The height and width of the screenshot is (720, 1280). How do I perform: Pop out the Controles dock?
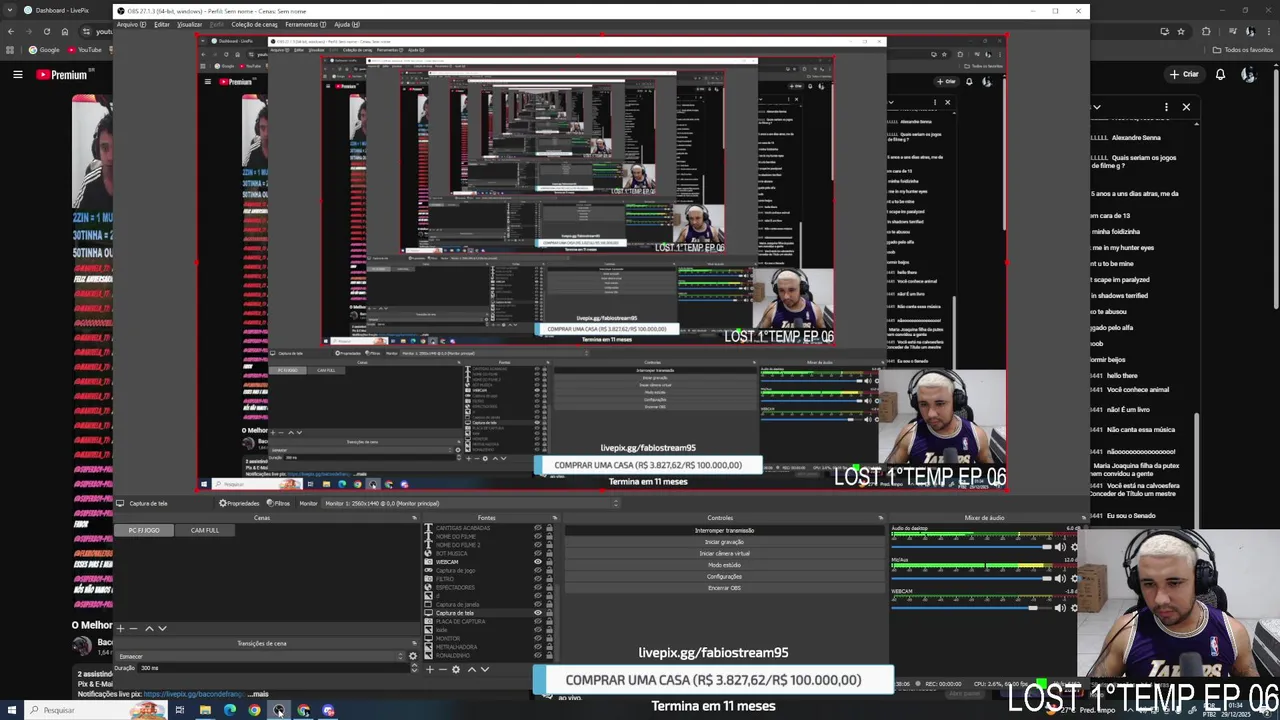point(881,518)
